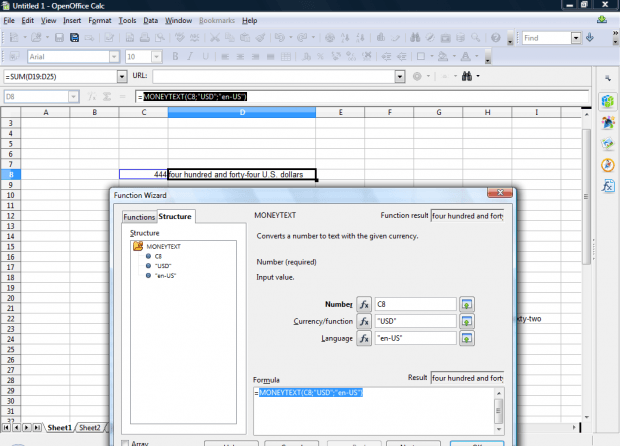
Task: Switch to Functions tab in wizard
Action: click(139, 217)
